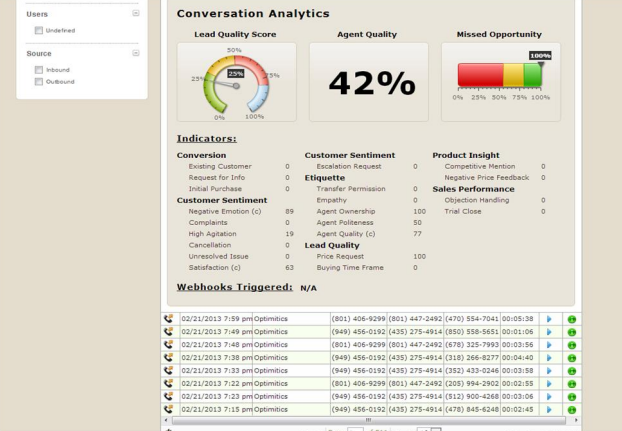Enable the Outbound source filter
This screenshot has width=622, height=431.
click(38, 82)
